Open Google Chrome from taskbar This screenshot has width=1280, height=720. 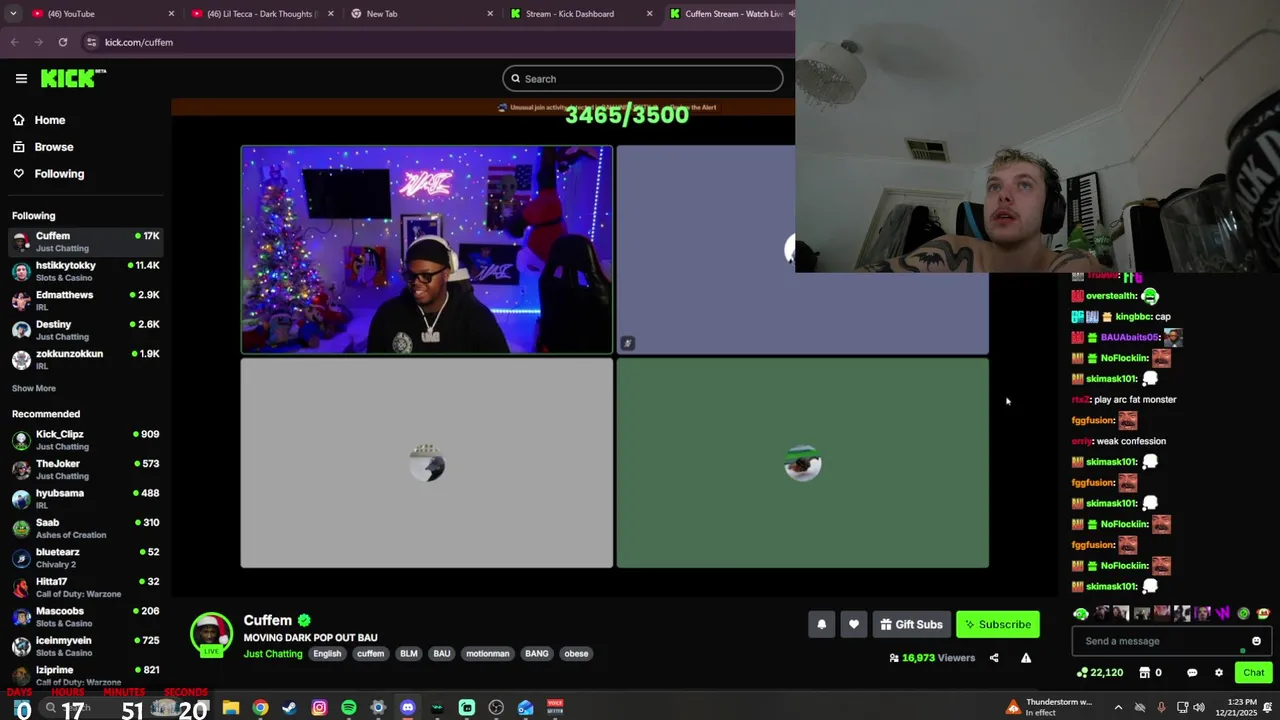260,708
